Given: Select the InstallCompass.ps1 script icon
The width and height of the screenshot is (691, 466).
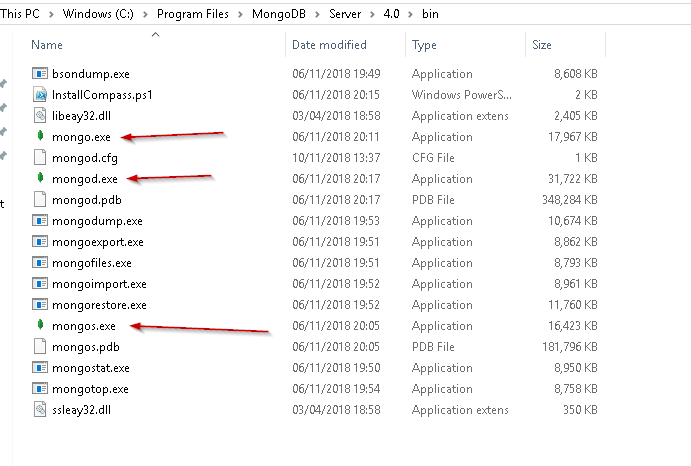Looking at the screenshot, I should [40, 94].
